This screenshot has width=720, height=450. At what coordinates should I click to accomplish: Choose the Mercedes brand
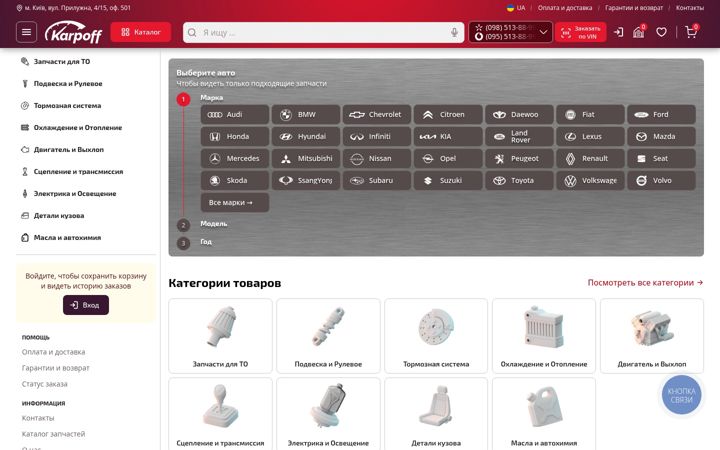pyautogui.click(x=235, y=158)
